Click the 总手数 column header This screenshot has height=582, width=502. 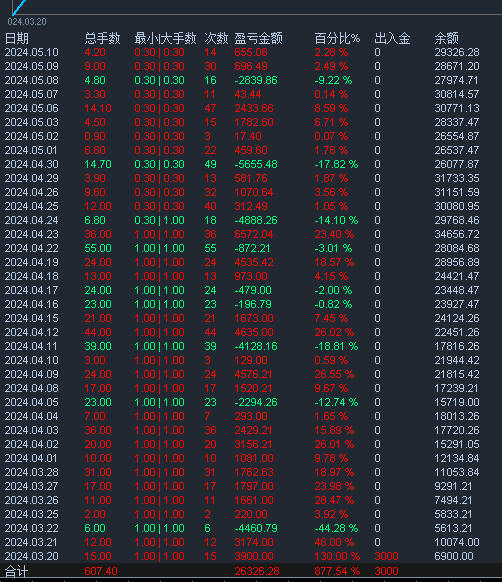pyautogui.click(x=102, y=38)
